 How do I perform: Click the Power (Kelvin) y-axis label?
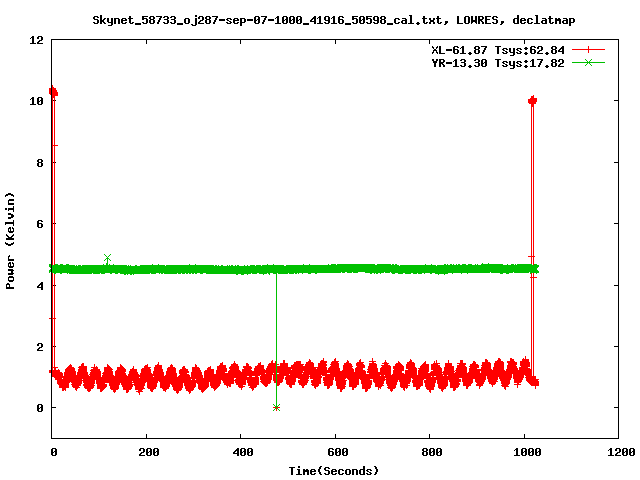click(10, 241)
